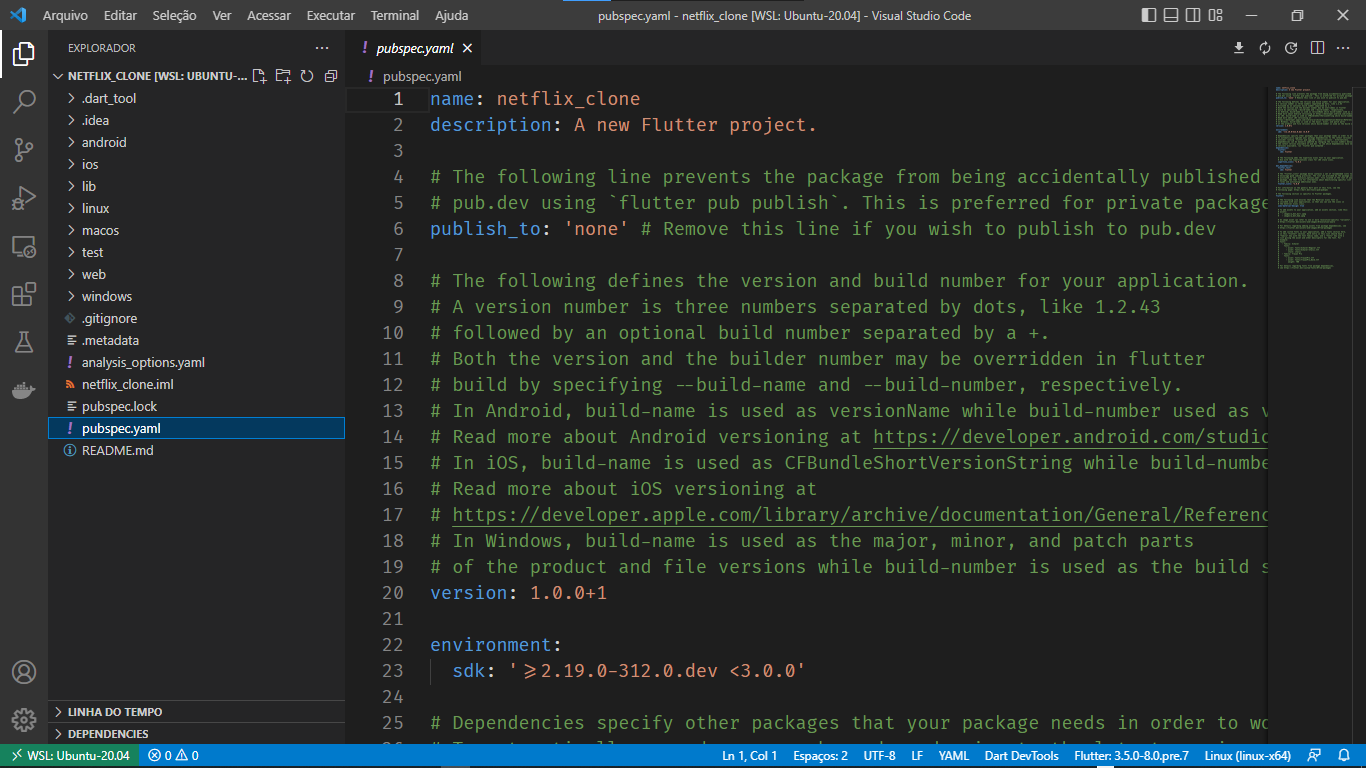The image size is (1366, 768).
Task: Click the Get Packages download icon
Action: (x=1239, y=48)
